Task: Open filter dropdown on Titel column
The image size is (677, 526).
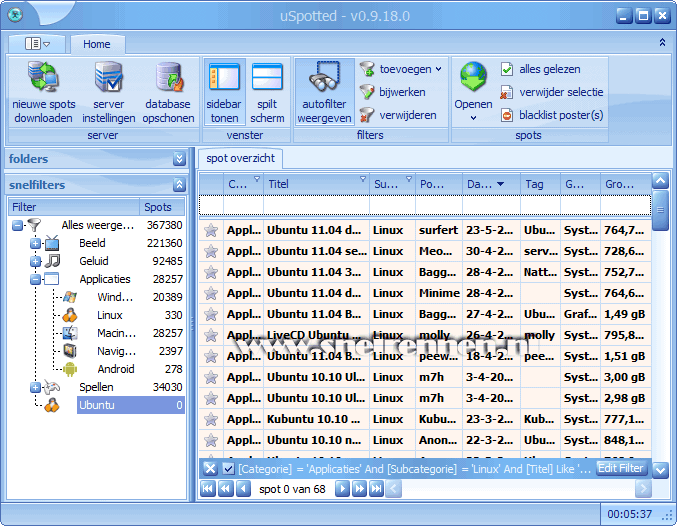Action: click(x=363, y=179)
